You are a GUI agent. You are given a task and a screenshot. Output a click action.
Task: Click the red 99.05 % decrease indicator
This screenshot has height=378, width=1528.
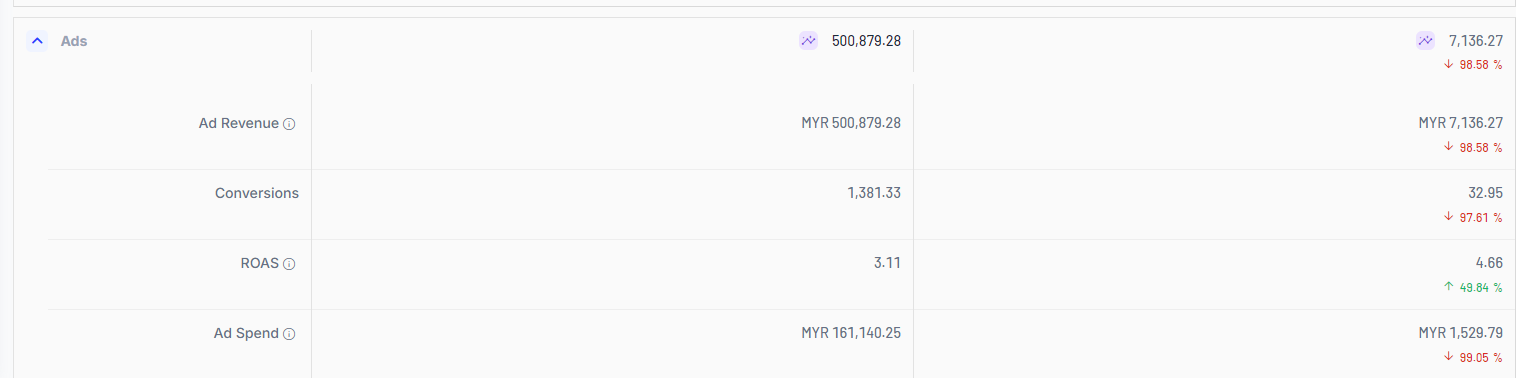1473,357
